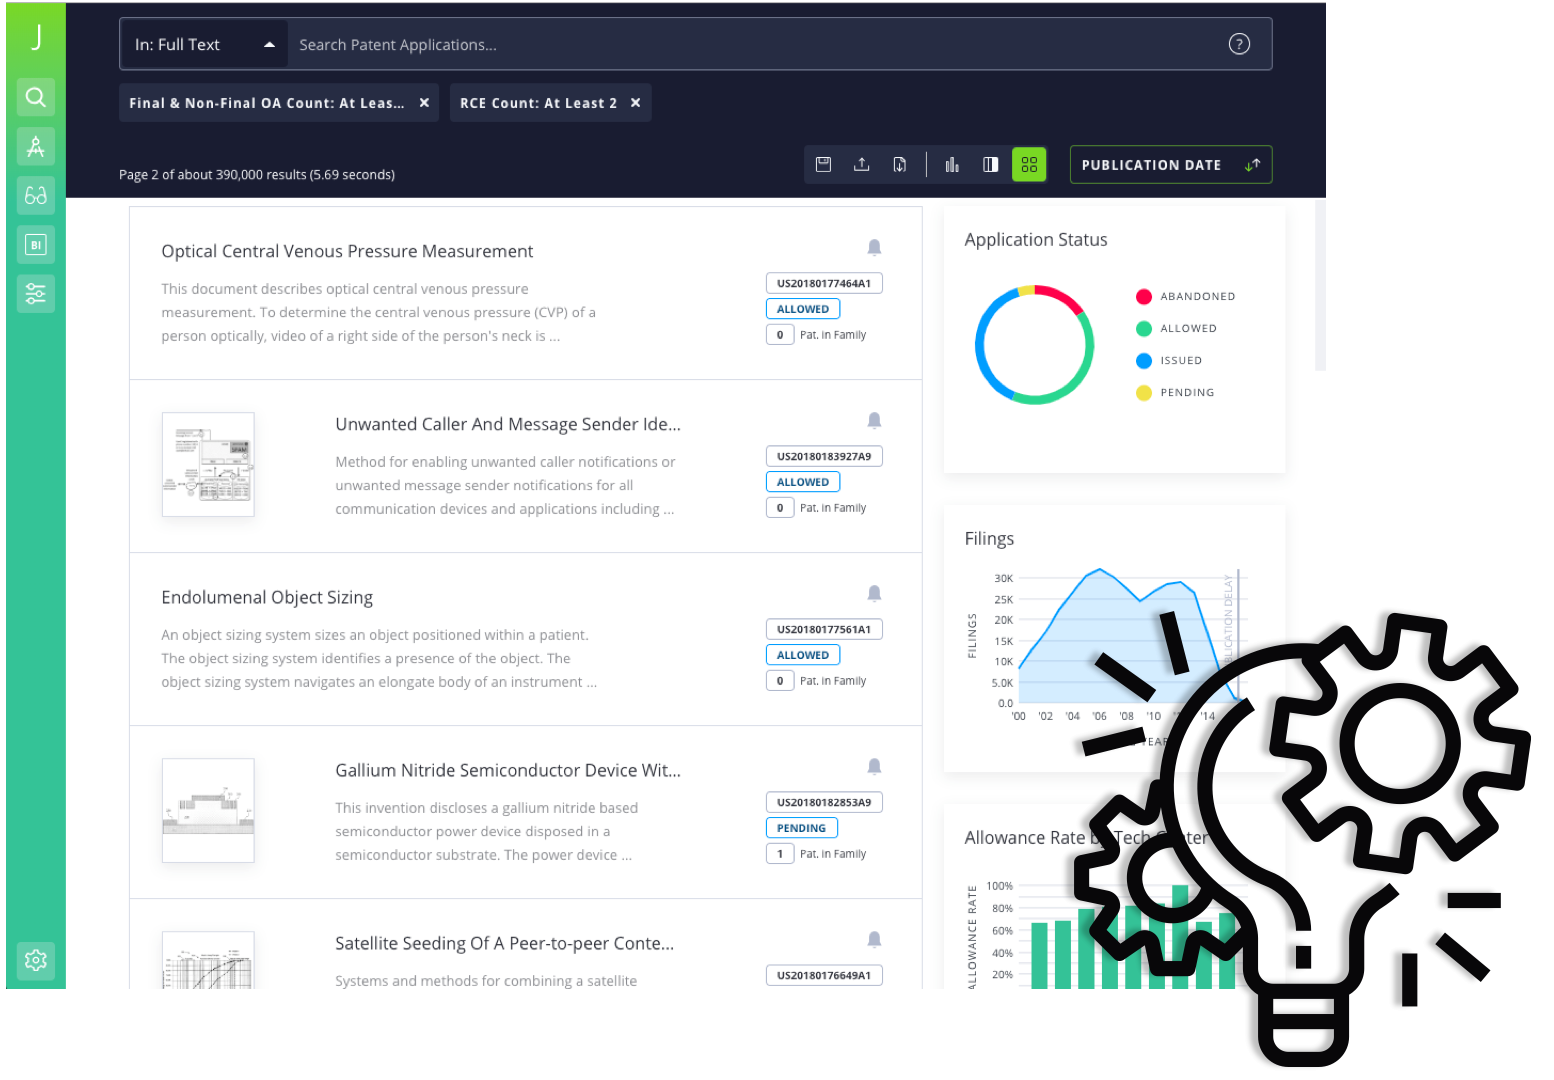Click family count 1 on Gallium Nitride result

[780, 854]
